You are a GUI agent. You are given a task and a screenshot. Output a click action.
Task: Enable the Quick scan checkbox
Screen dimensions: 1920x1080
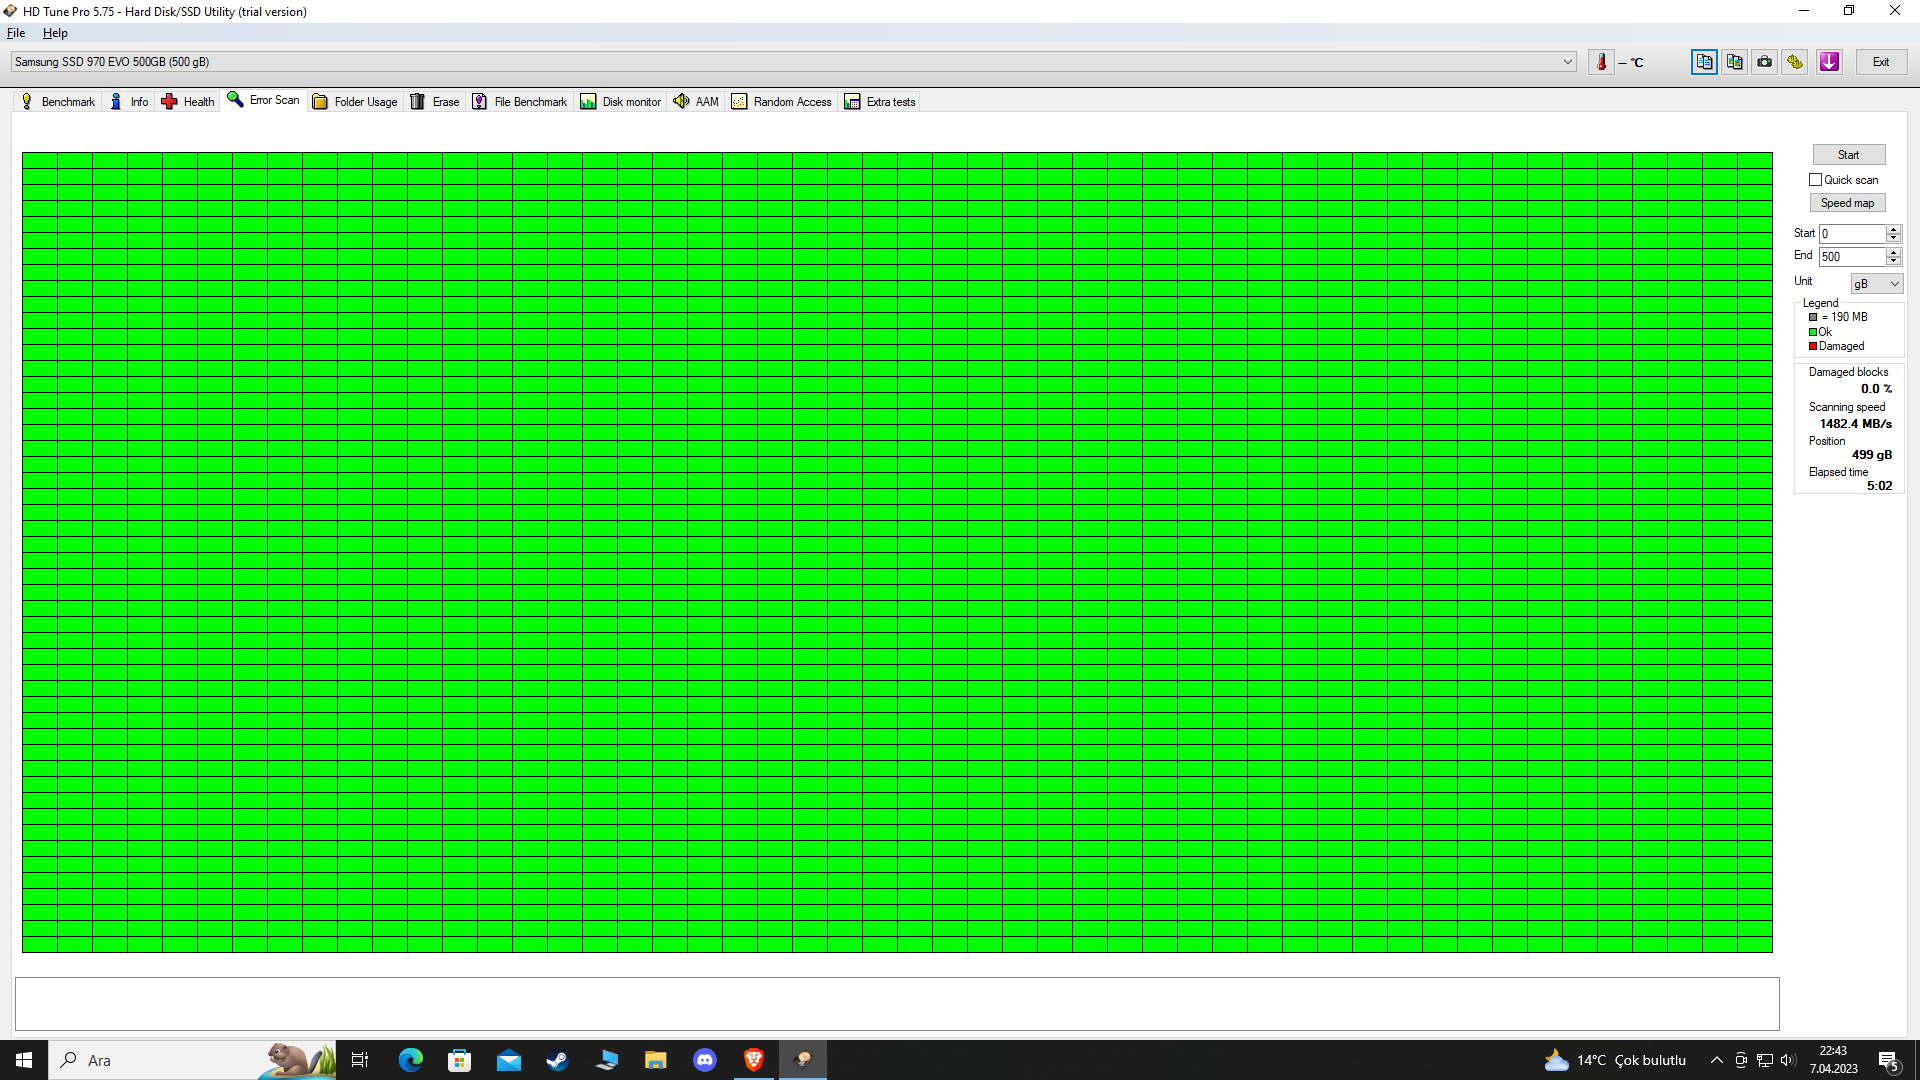1816,180
